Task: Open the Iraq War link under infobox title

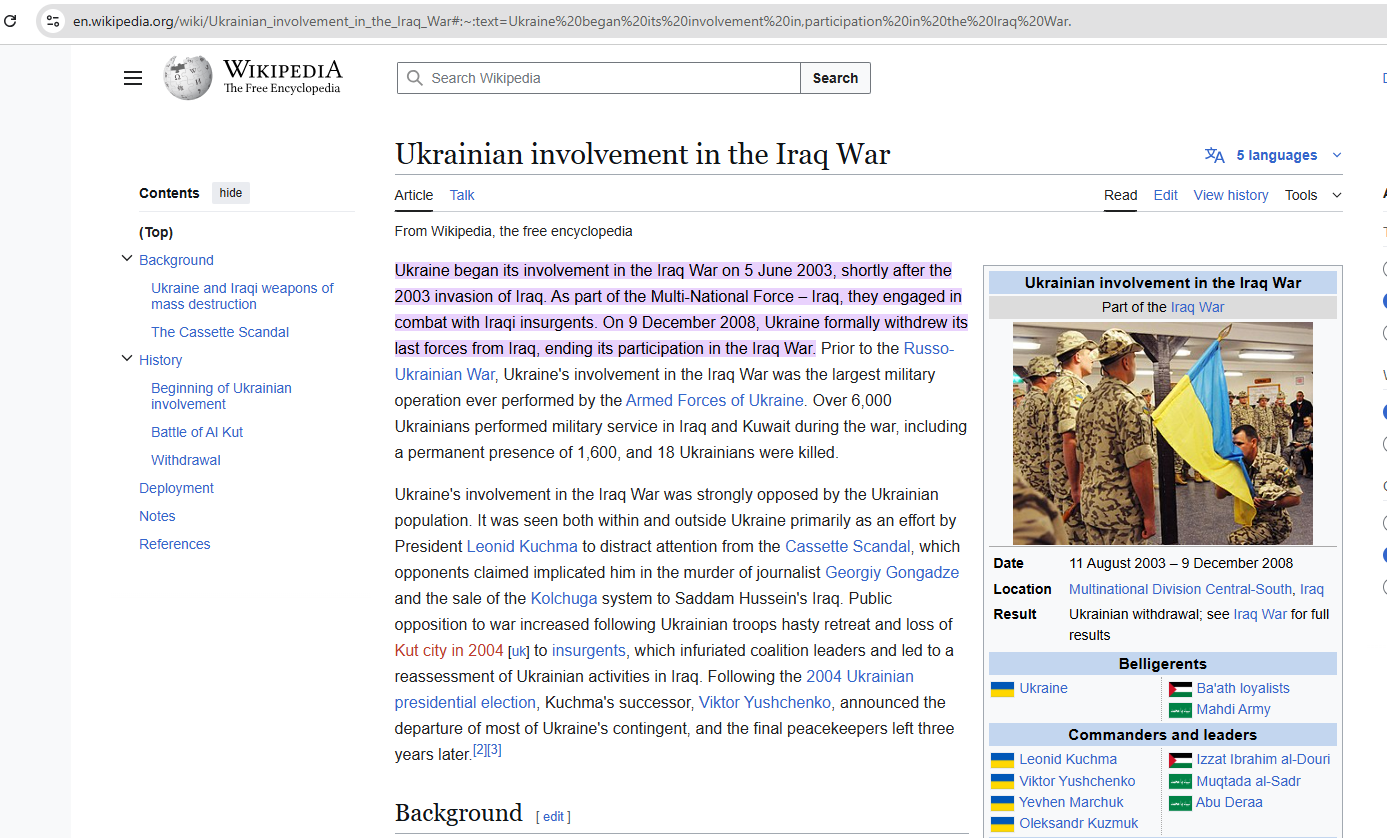Action: [x=1197, y=307]
